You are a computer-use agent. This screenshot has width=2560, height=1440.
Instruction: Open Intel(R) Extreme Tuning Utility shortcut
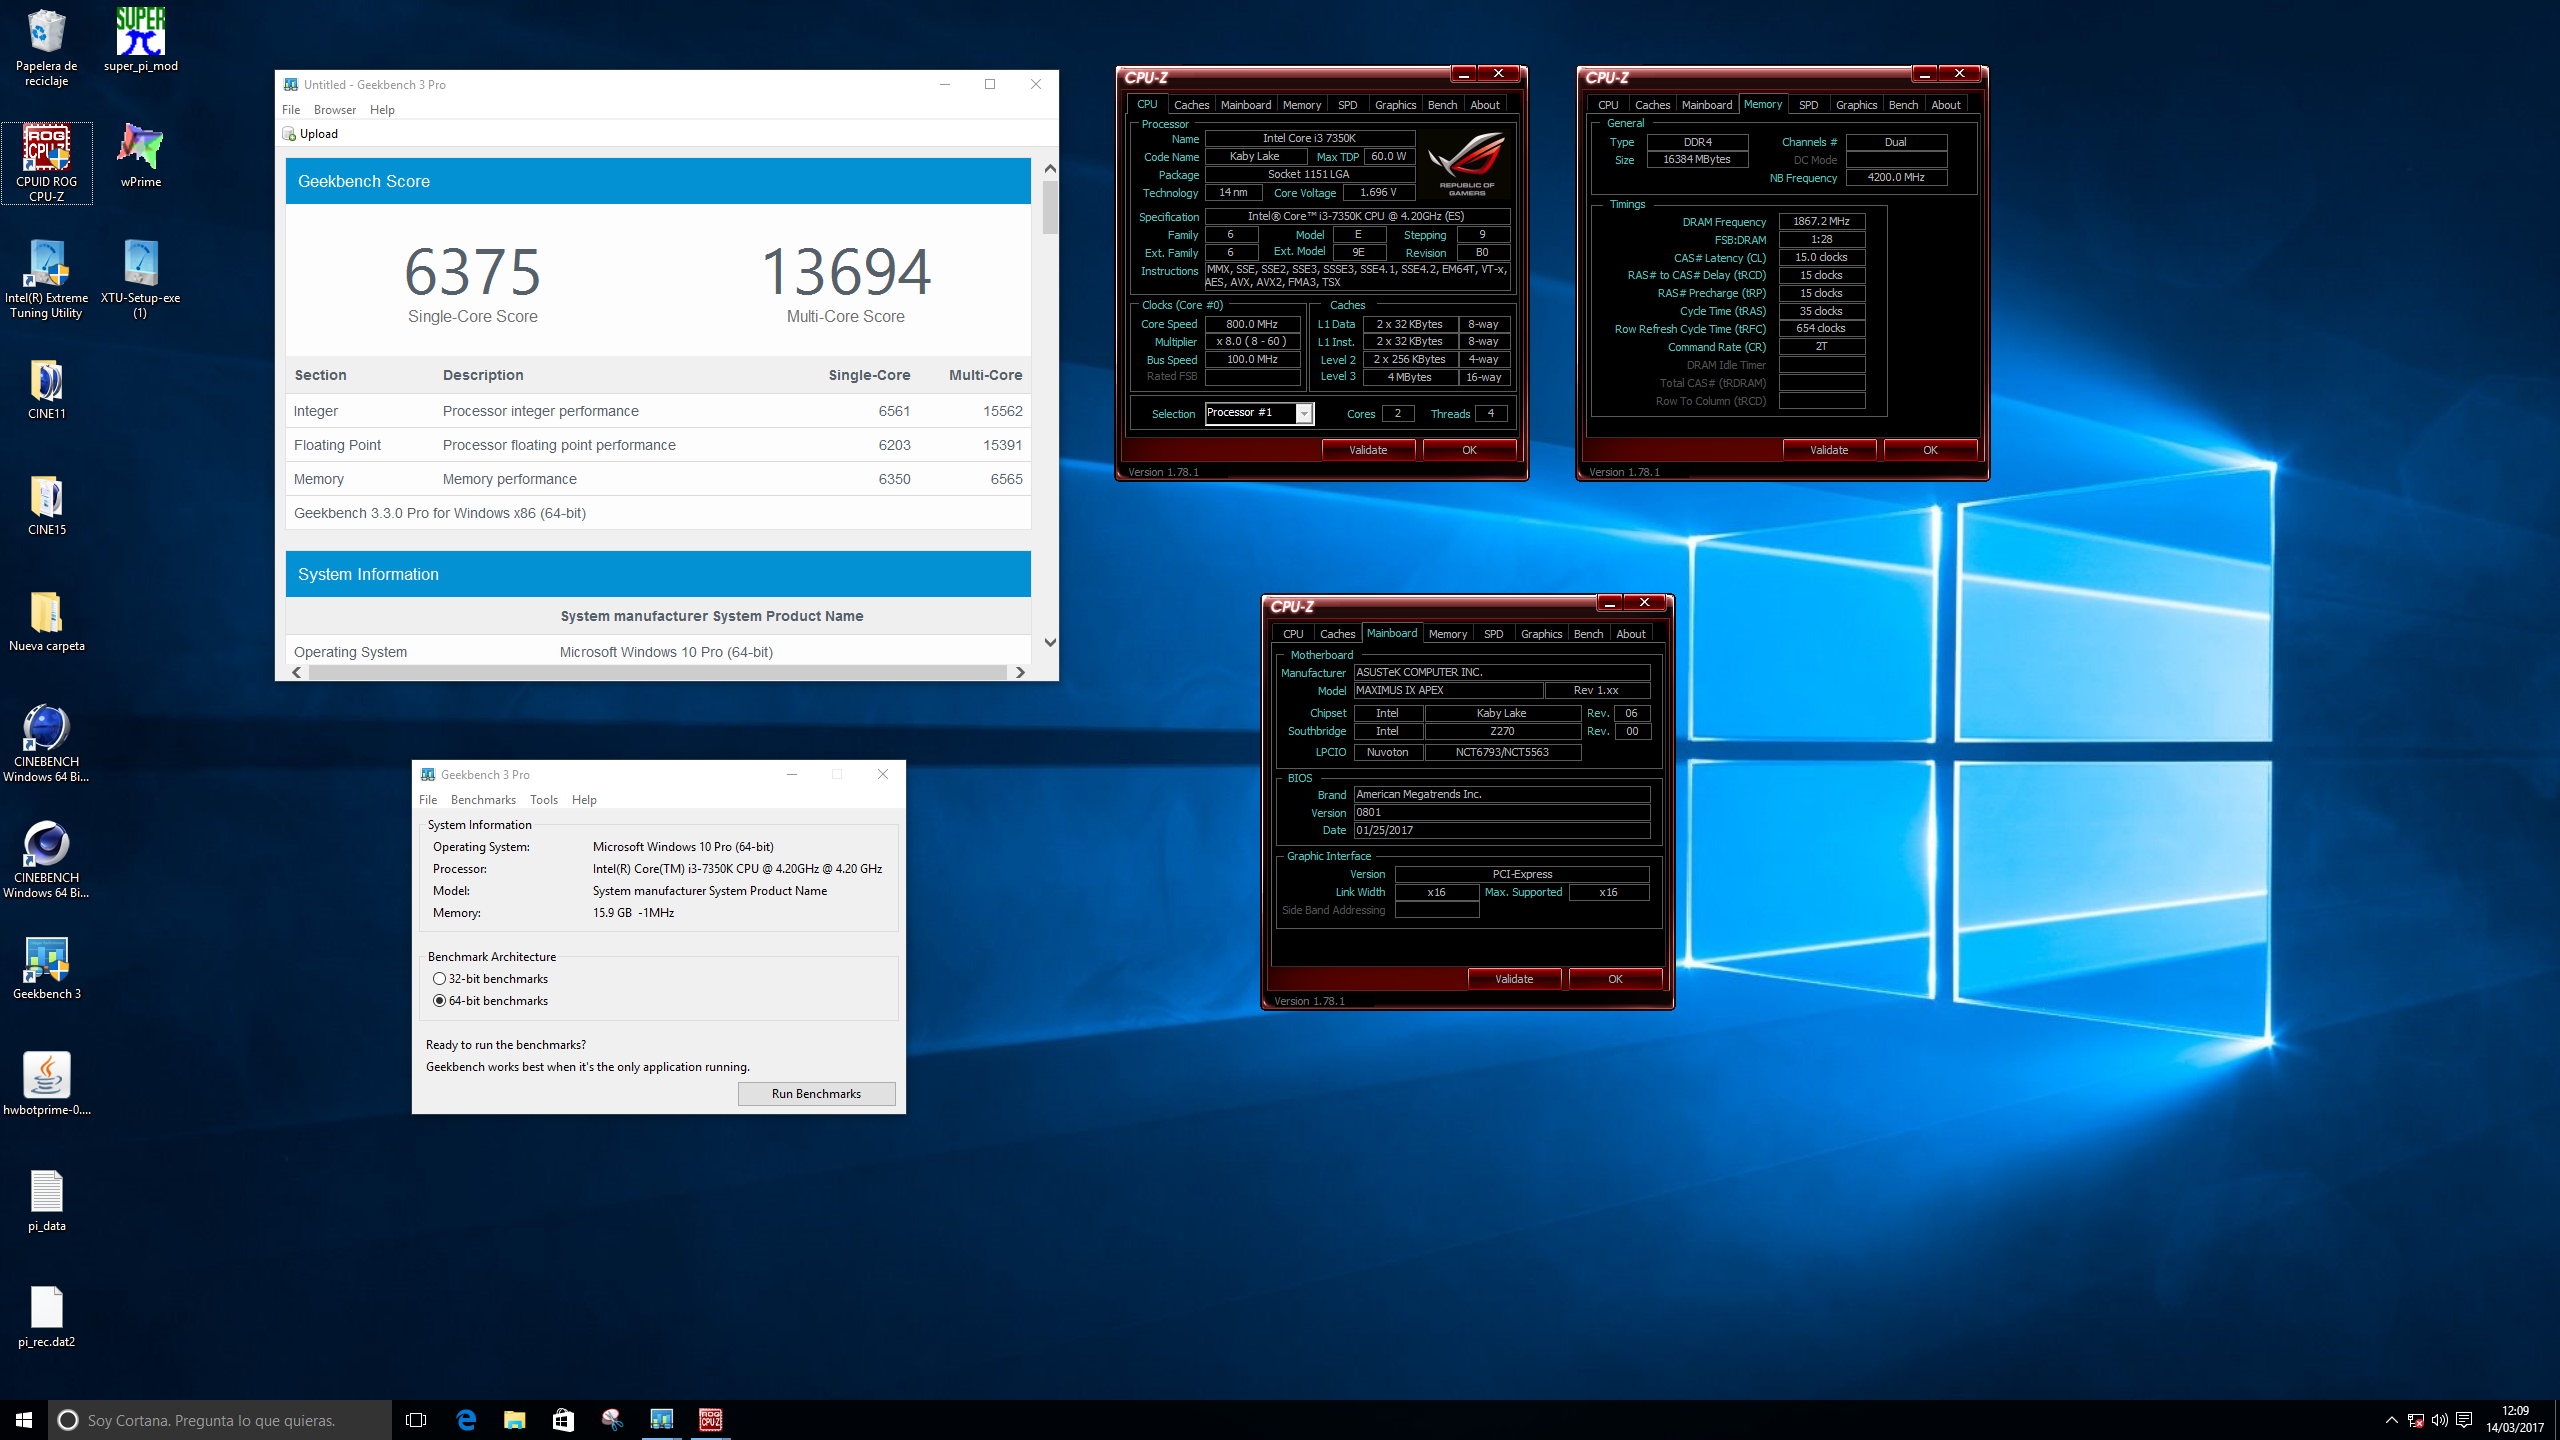[x=46, y=279]
